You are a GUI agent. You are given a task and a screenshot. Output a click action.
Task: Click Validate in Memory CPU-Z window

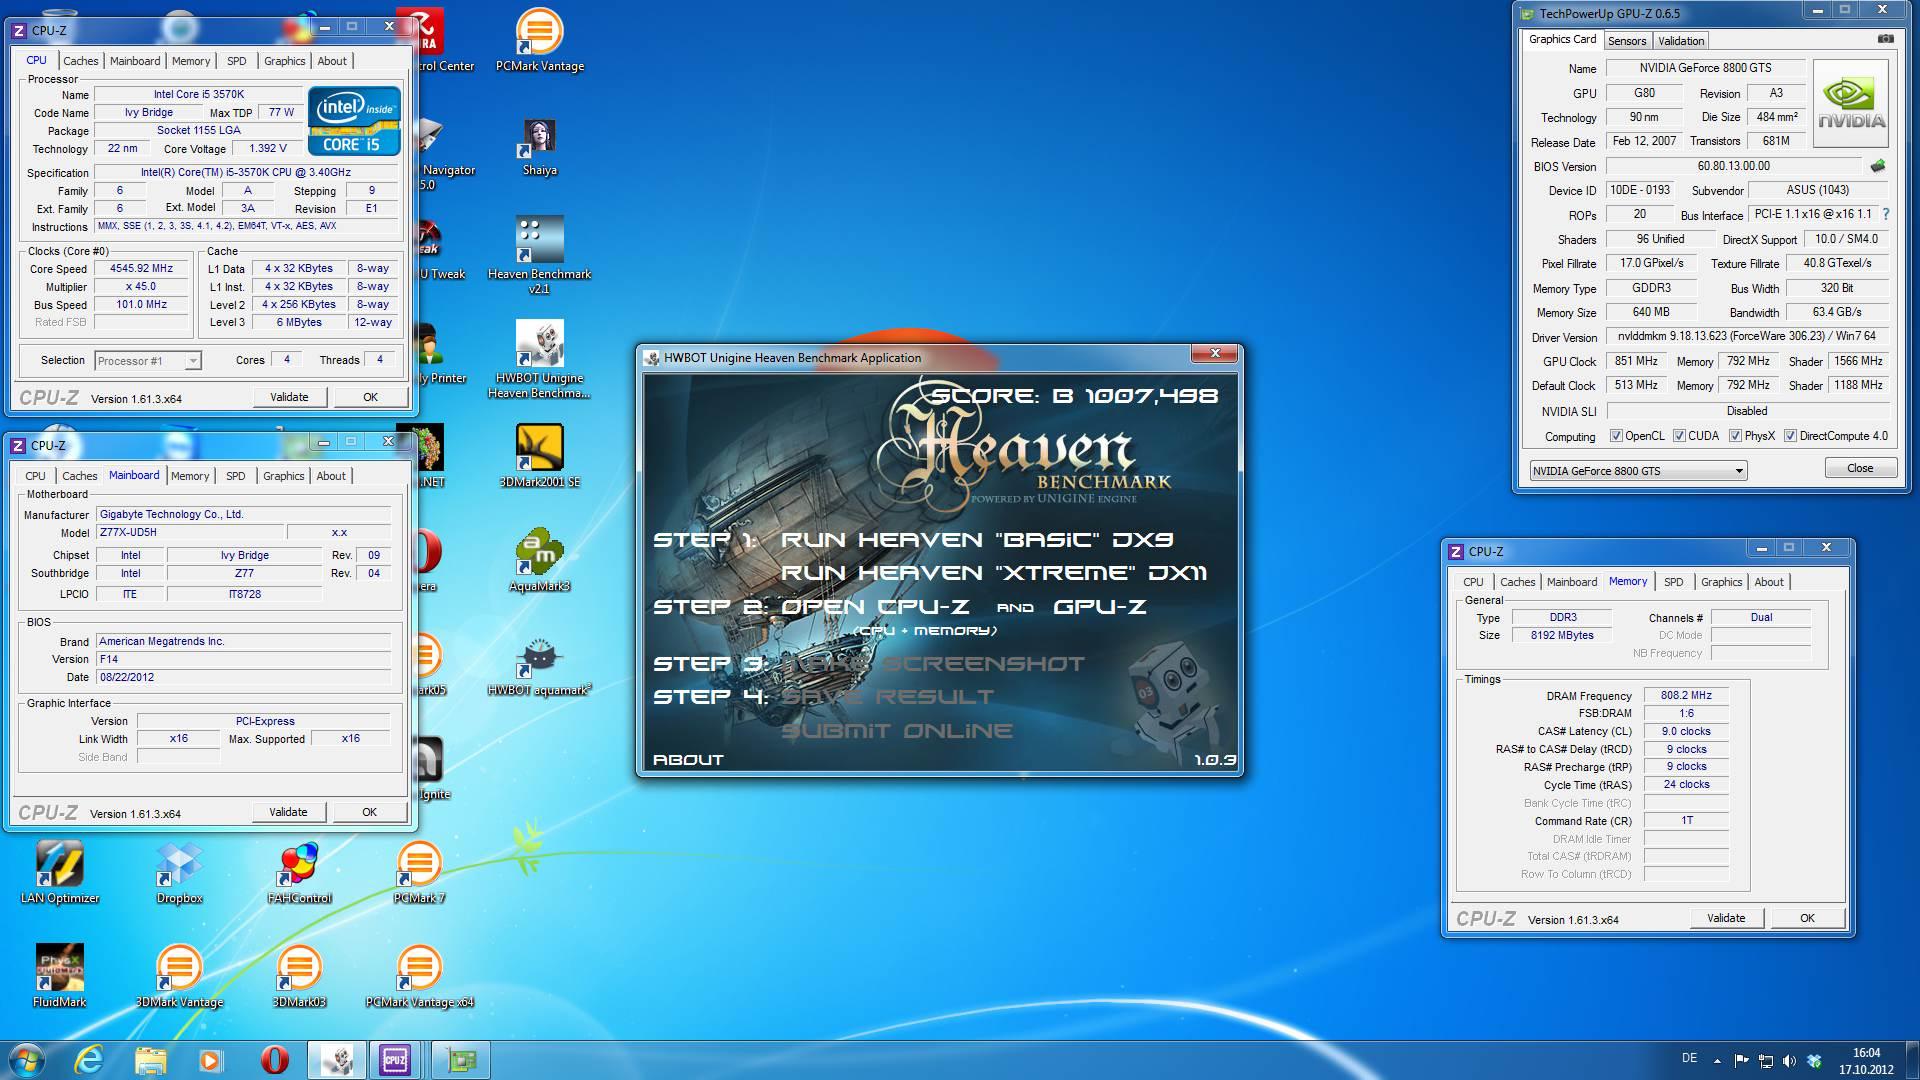tap(1726, 918)
